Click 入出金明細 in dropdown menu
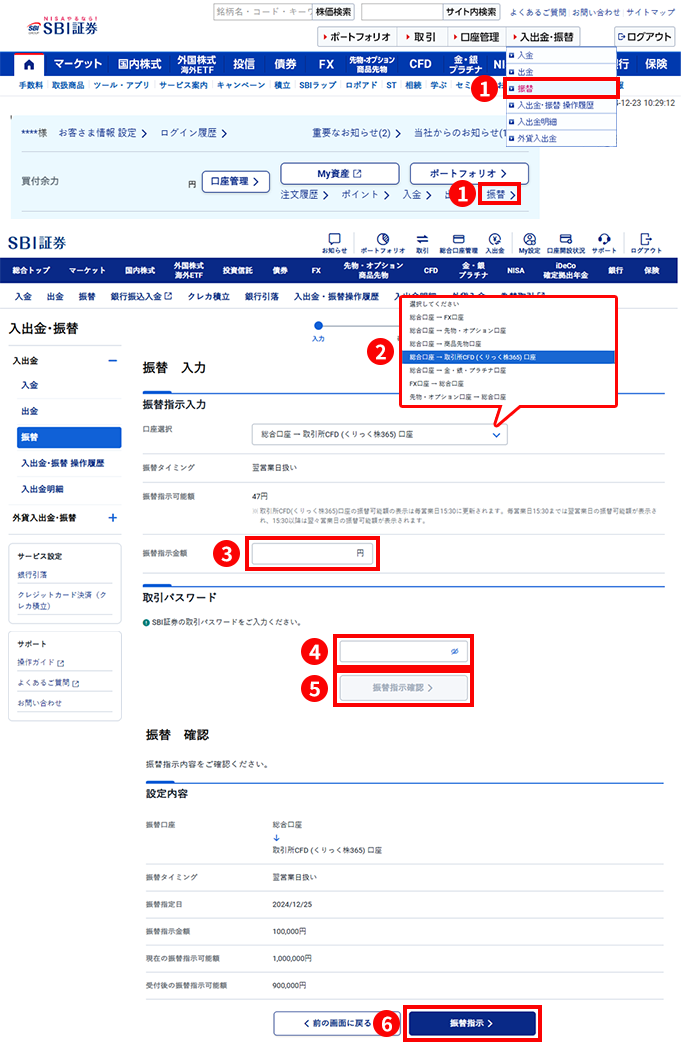This screenshot has width=681, height=1052. pyautogui.click(x=561, y=122)
